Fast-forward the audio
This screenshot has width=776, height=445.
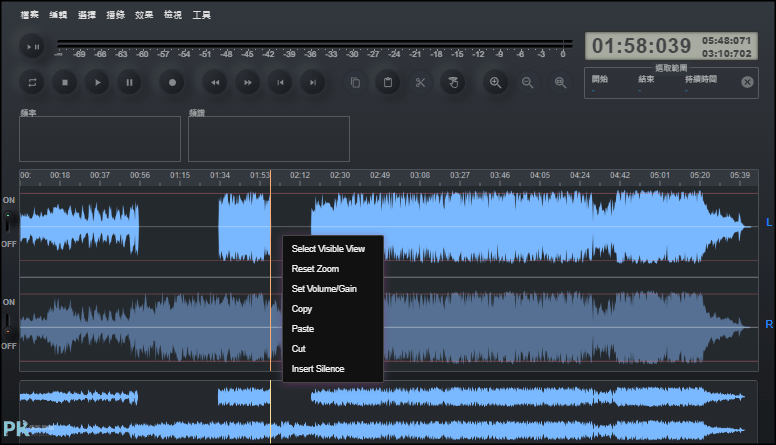[248, 83]
